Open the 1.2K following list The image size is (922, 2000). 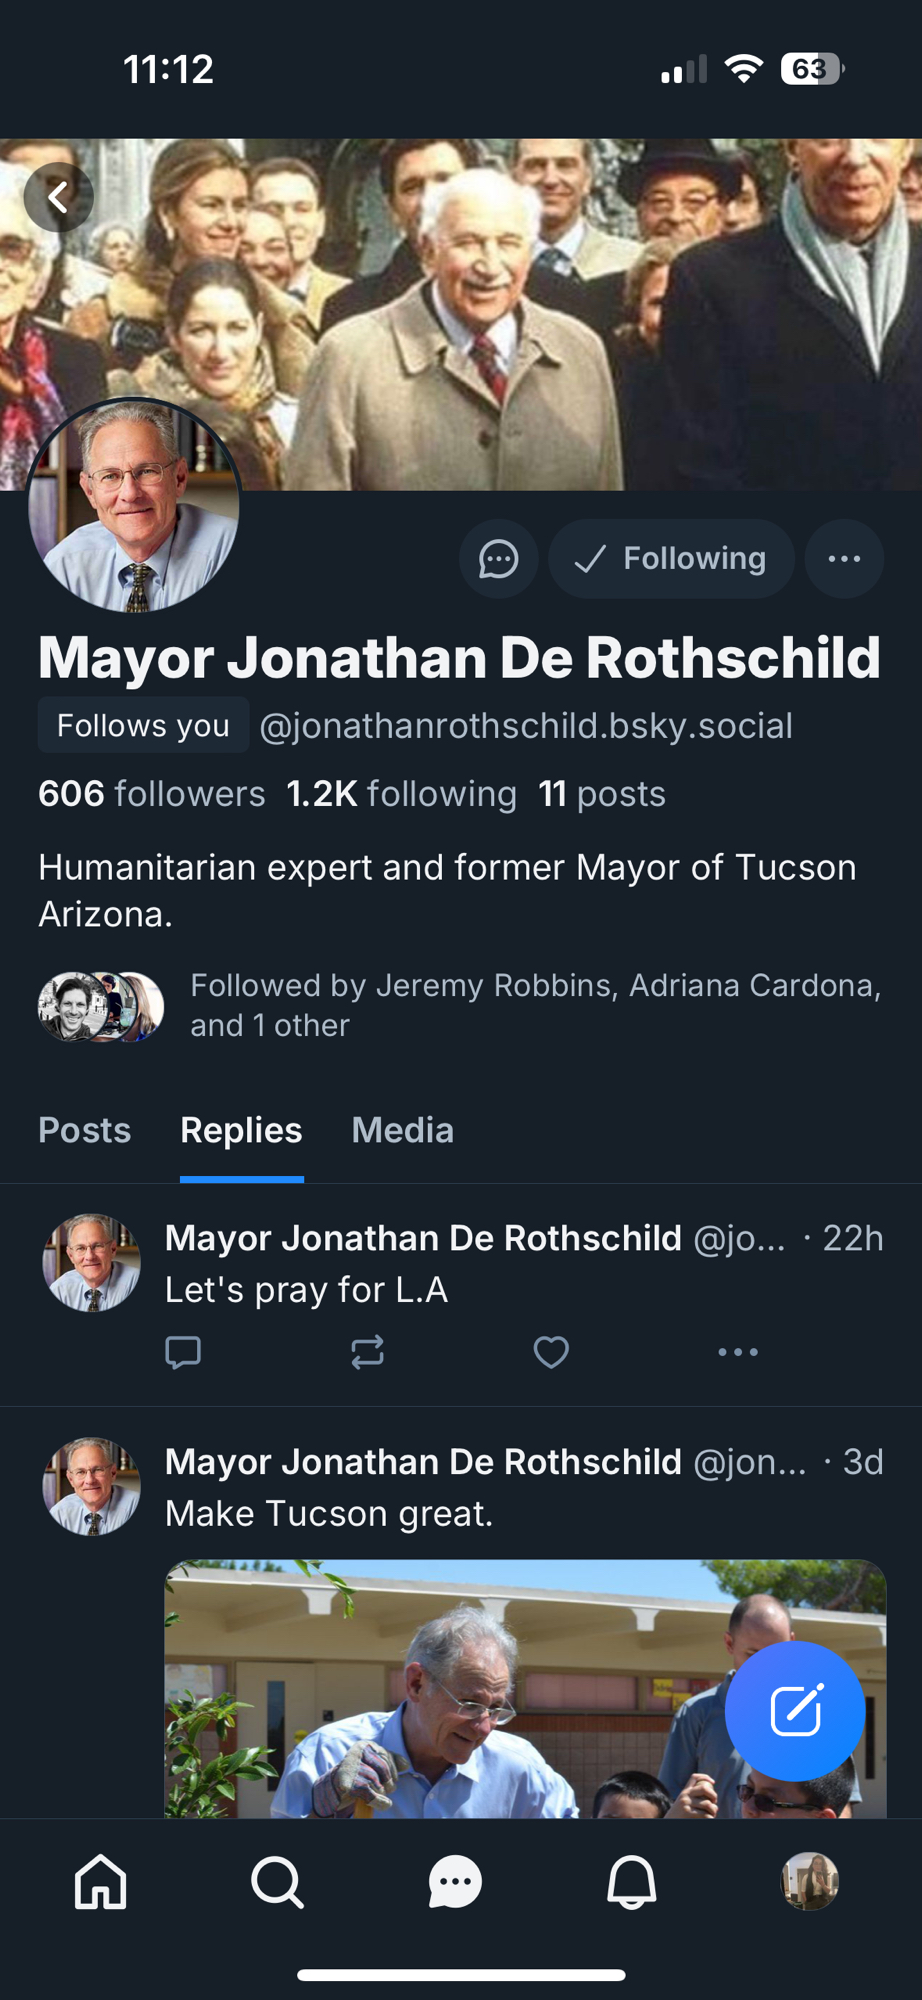(x=401, y=794)
